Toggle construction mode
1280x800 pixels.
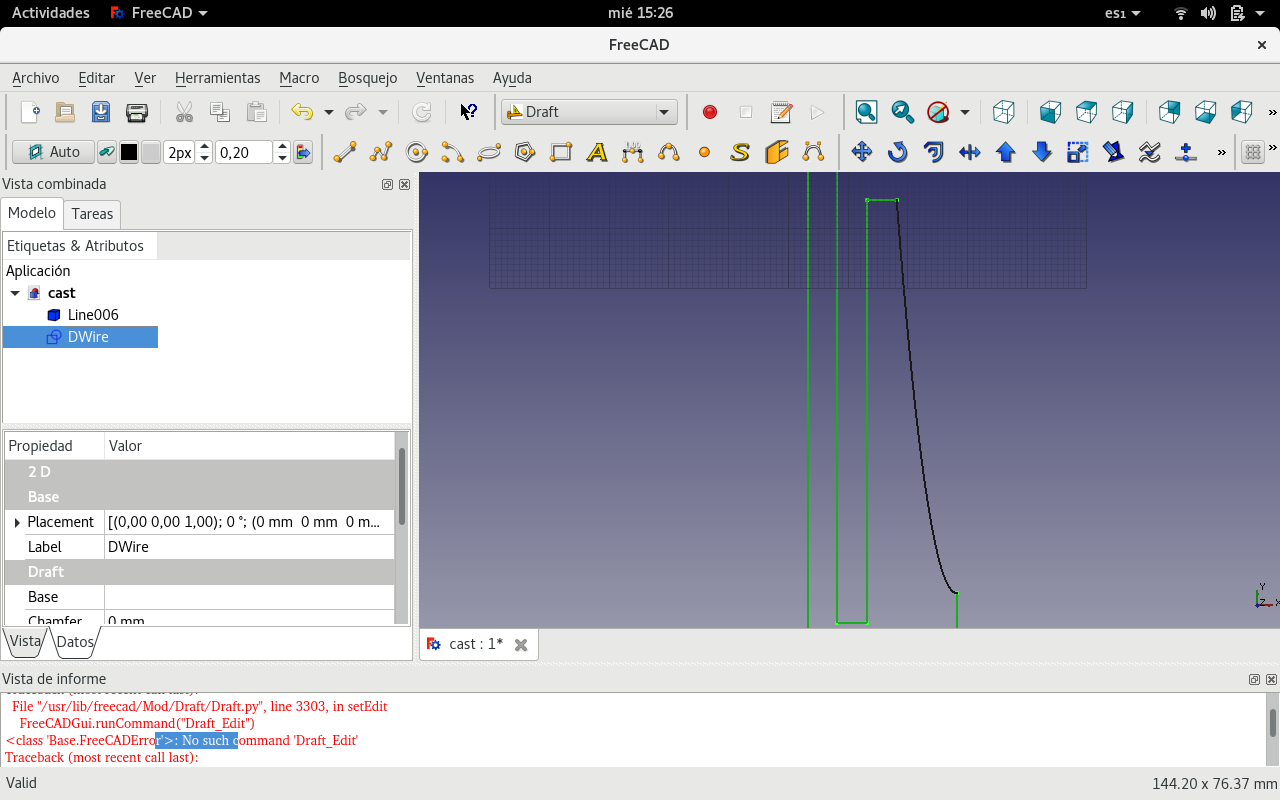[x=106, y=152]
